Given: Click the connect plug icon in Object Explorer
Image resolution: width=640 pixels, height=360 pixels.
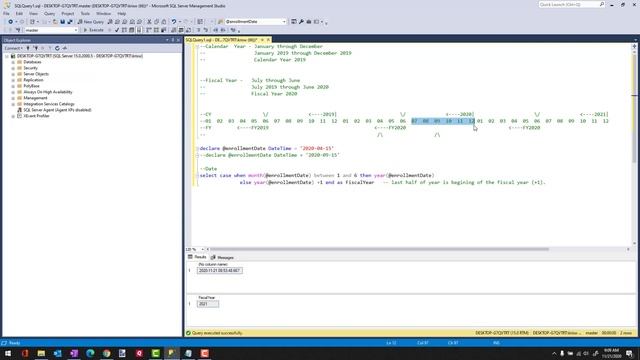Looking at the screenshot, I should [28, 48].
